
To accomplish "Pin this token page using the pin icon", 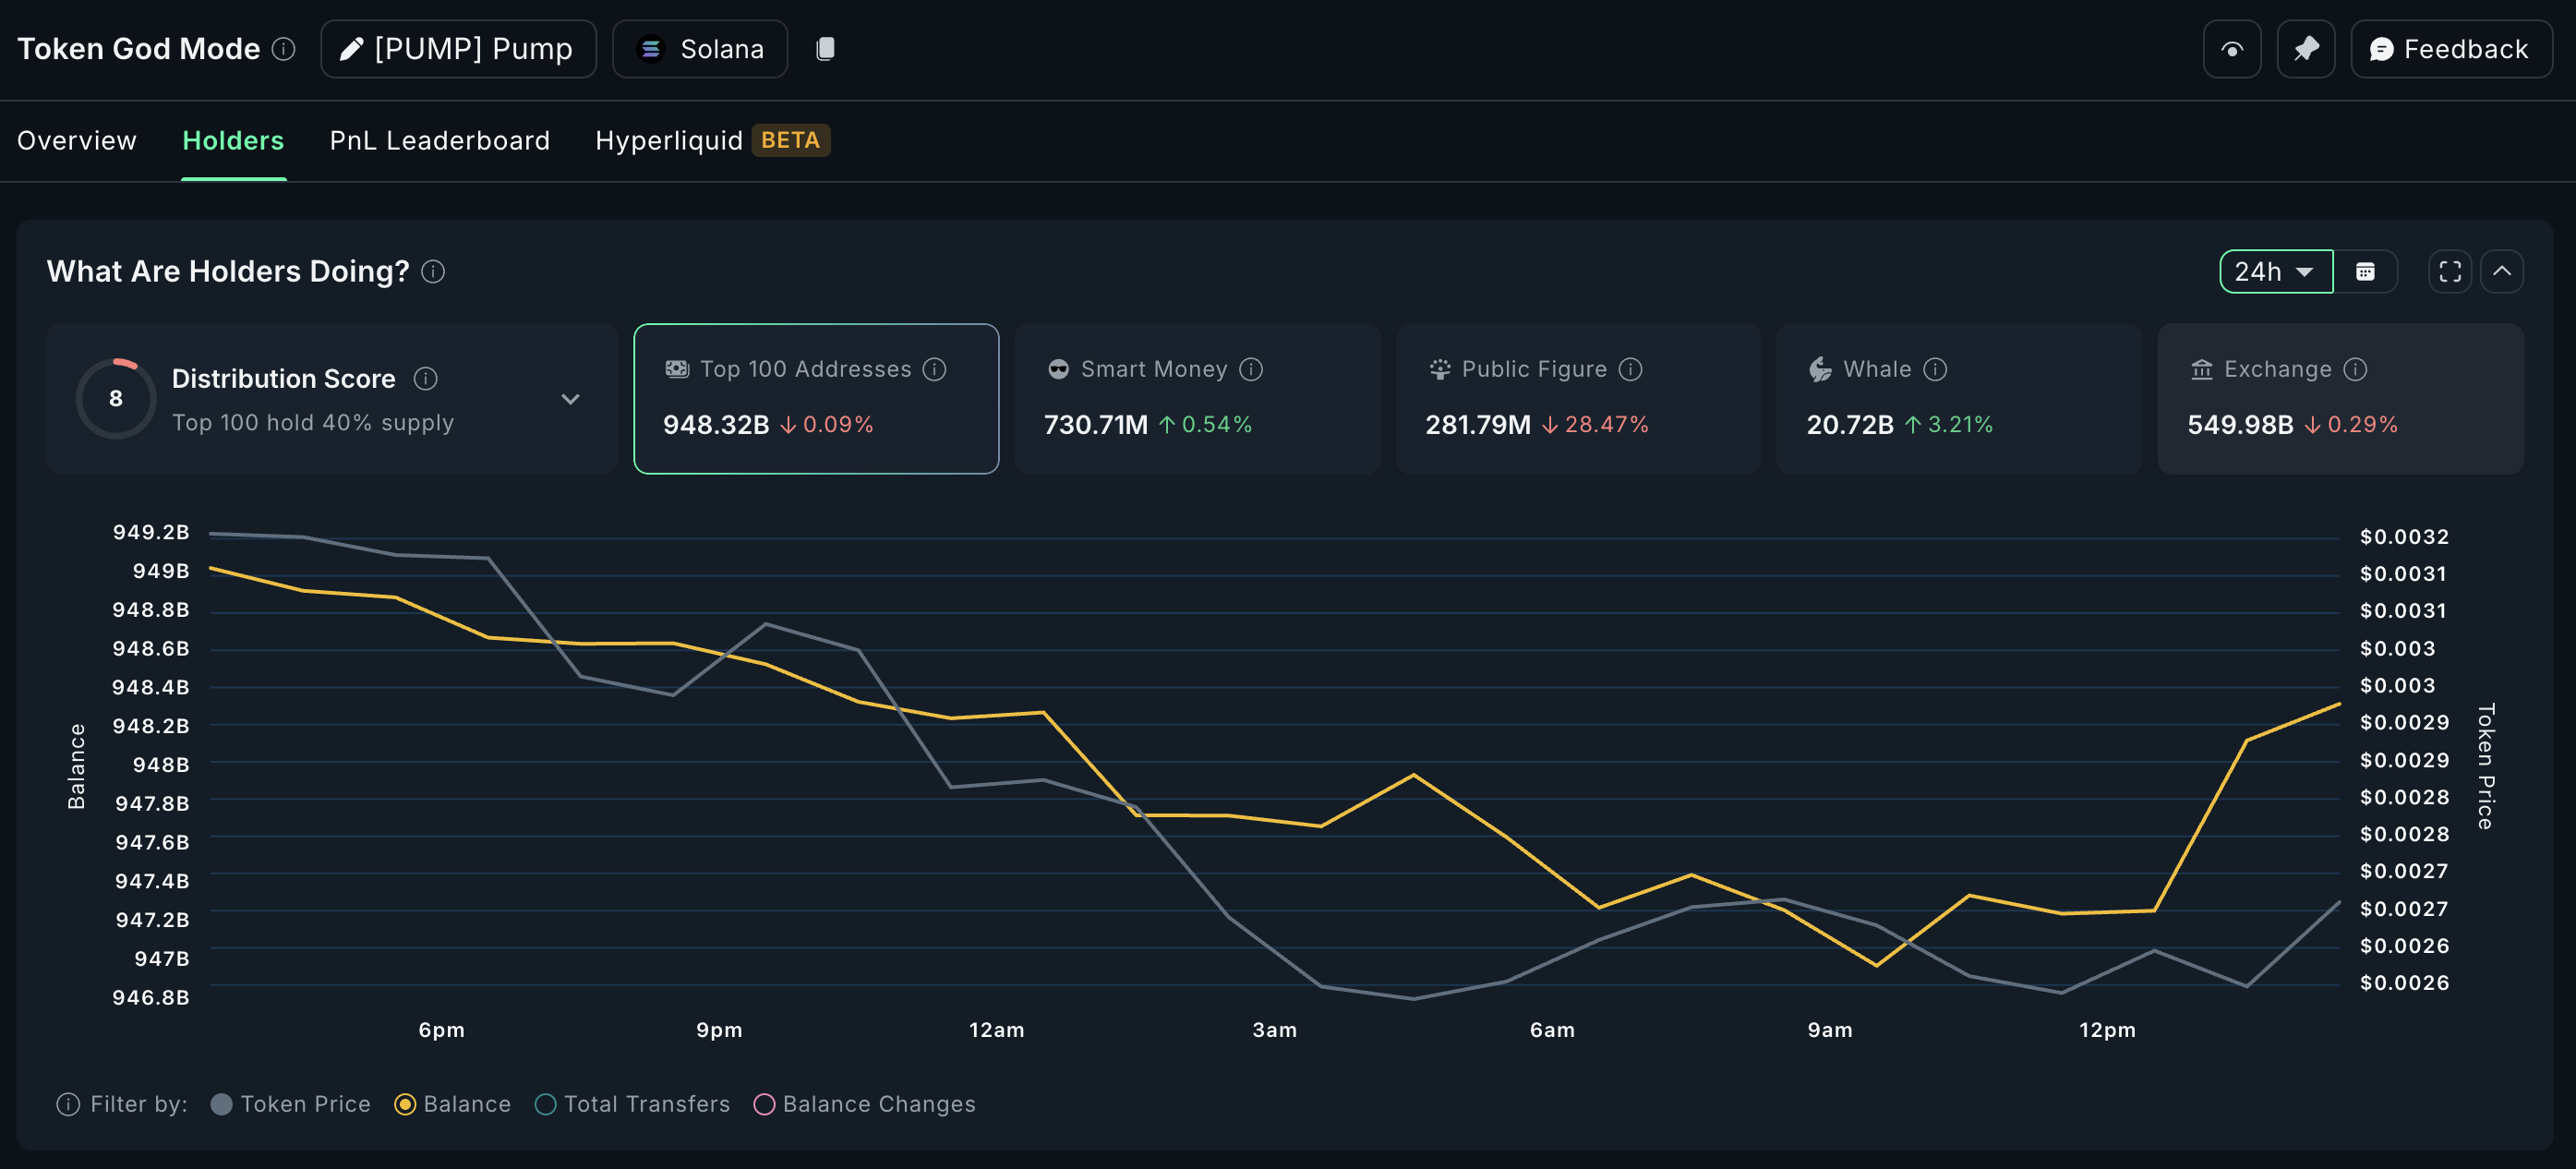I will point(2306,48).
